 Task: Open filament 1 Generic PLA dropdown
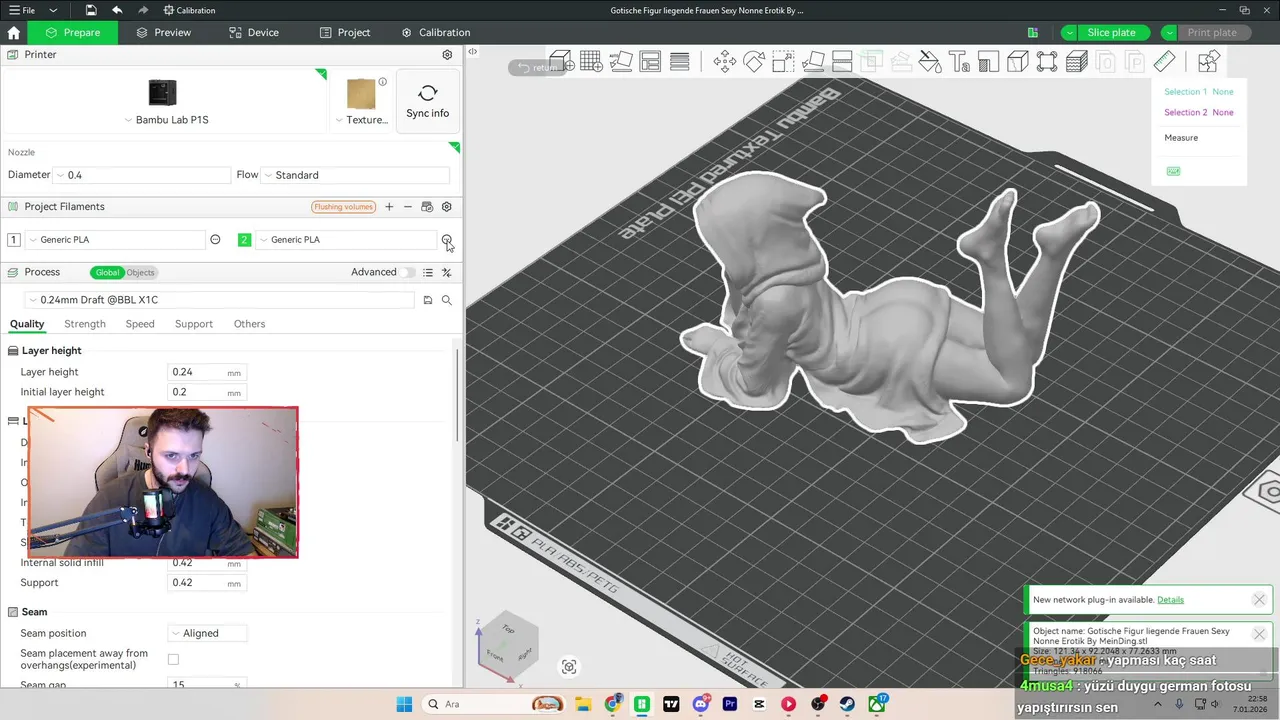[115, 240]
